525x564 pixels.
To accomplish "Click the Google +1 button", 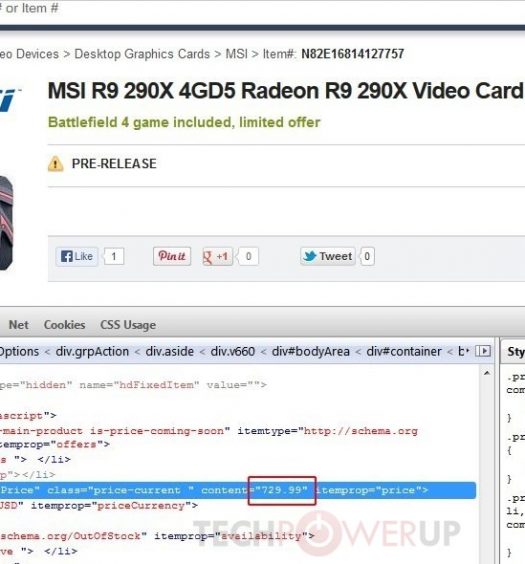I will (x=217, y=256).
